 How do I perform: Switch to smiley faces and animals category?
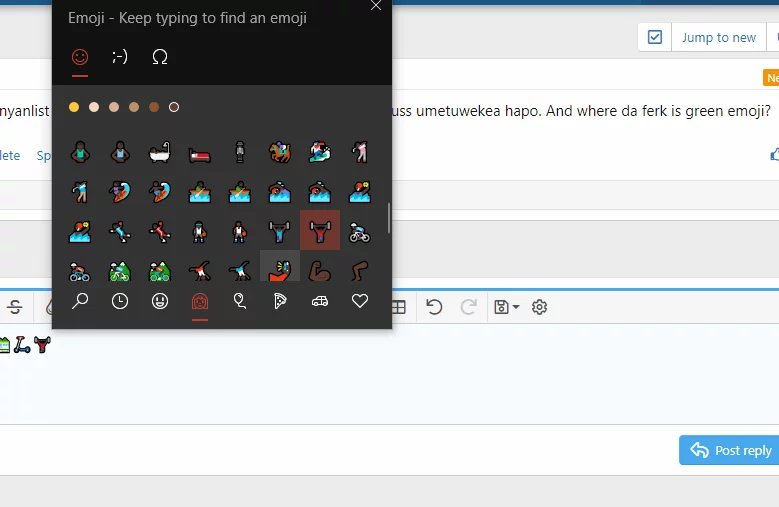160,301
